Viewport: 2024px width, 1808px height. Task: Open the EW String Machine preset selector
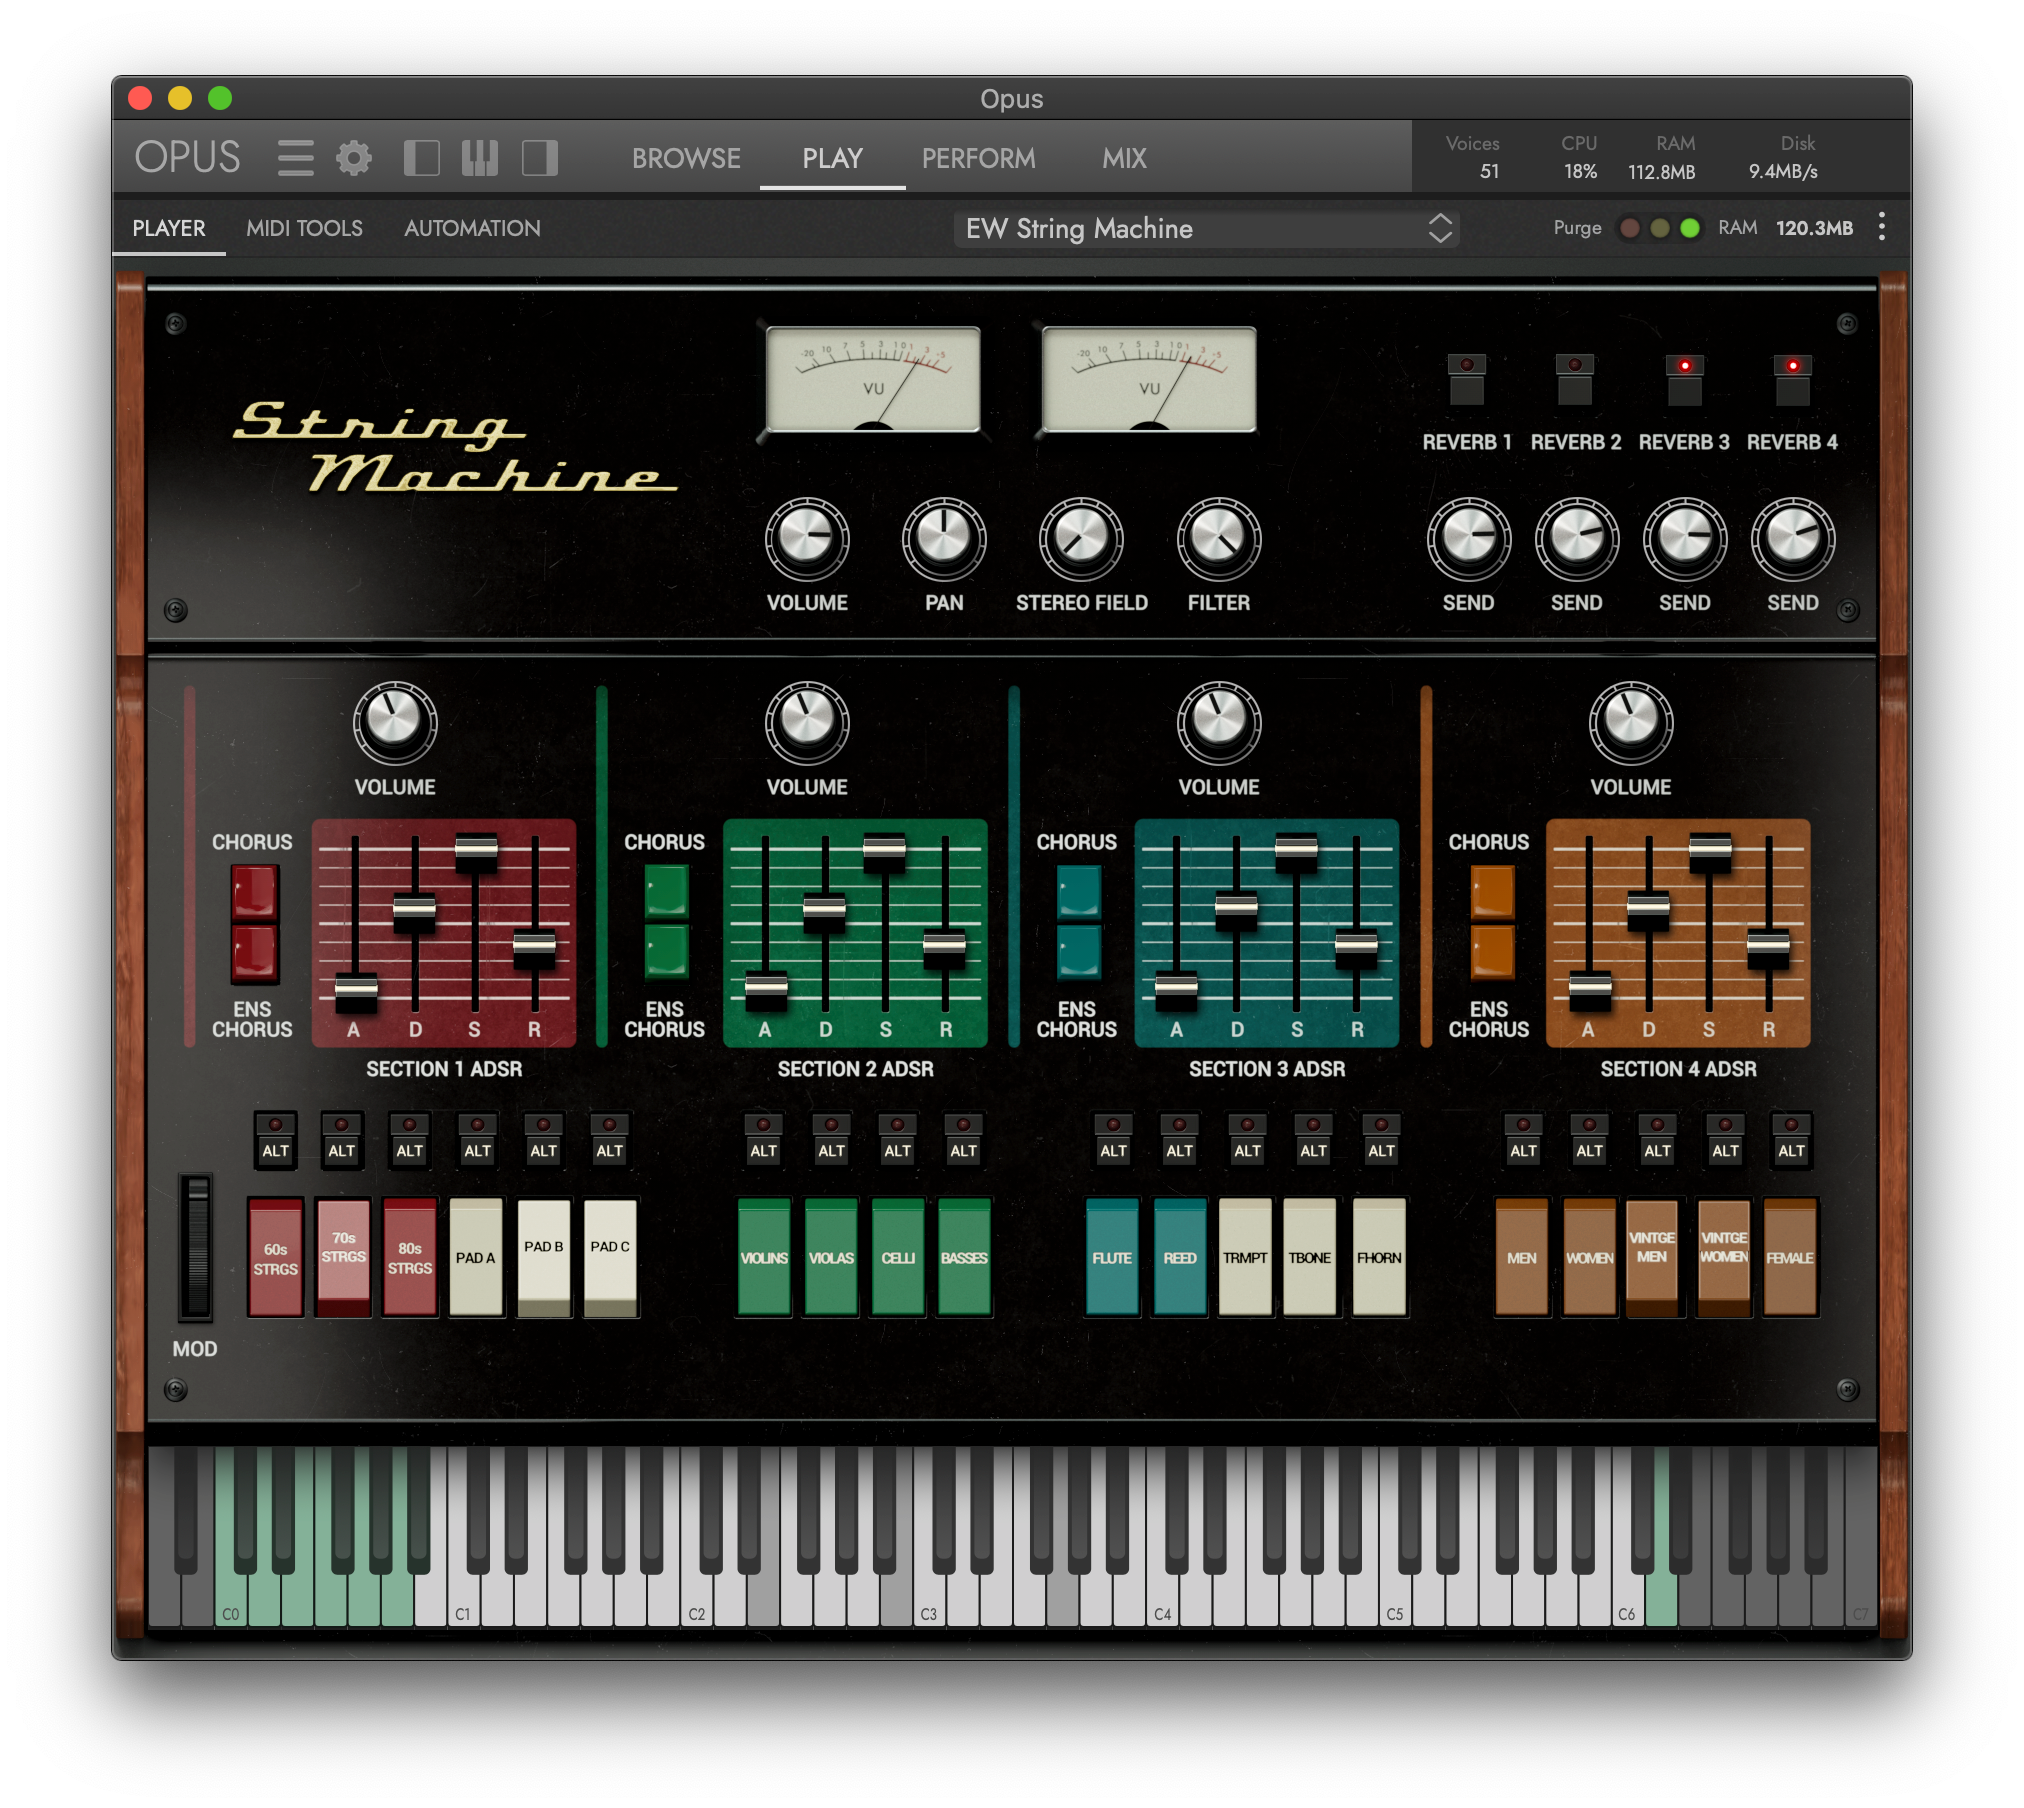pyautogui.click(x=1207, y=229)
